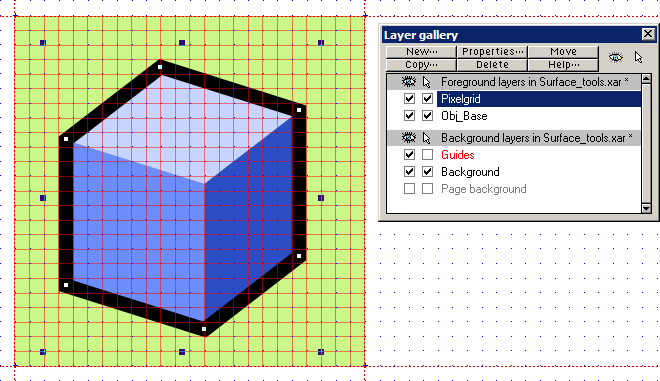
Task: Click the all-visible eye icon beside Move
Action: 616,57
